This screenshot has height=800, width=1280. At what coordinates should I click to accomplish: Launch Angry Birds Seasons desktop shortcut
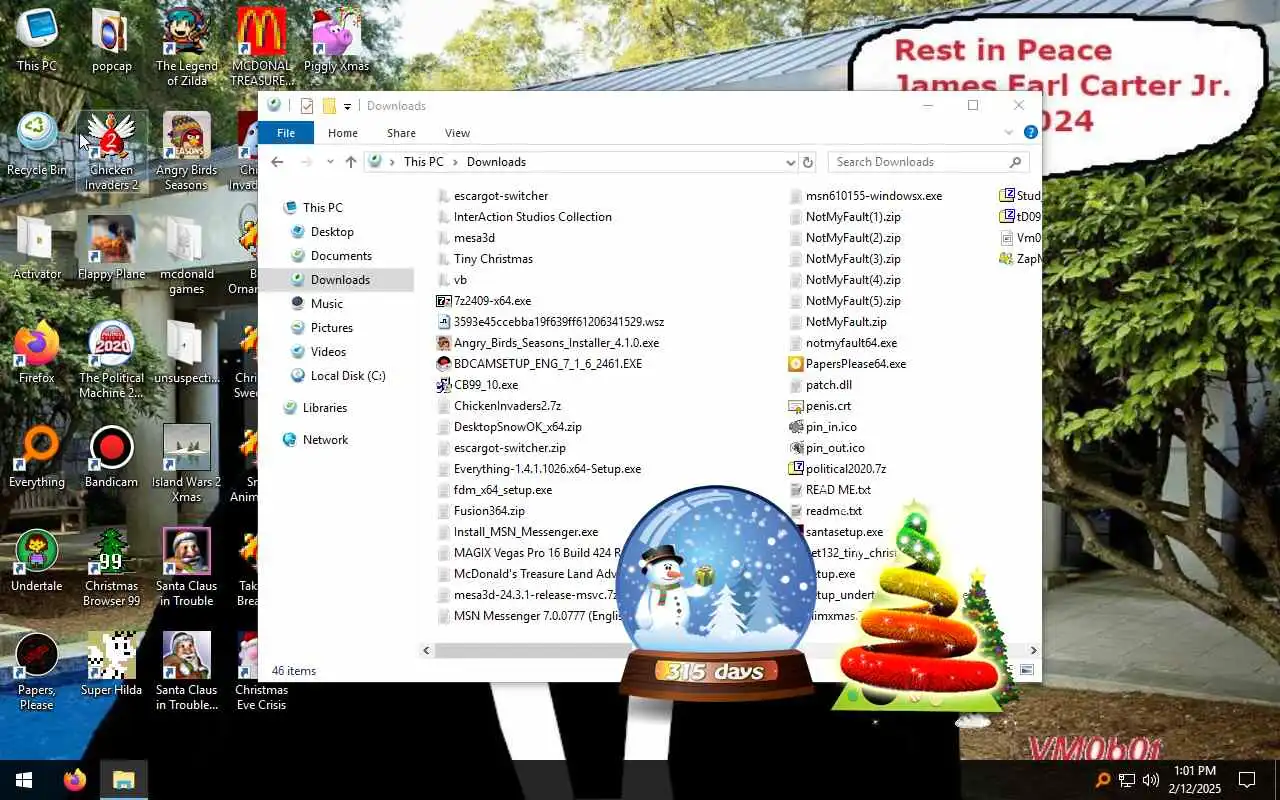tap(186, 151)
